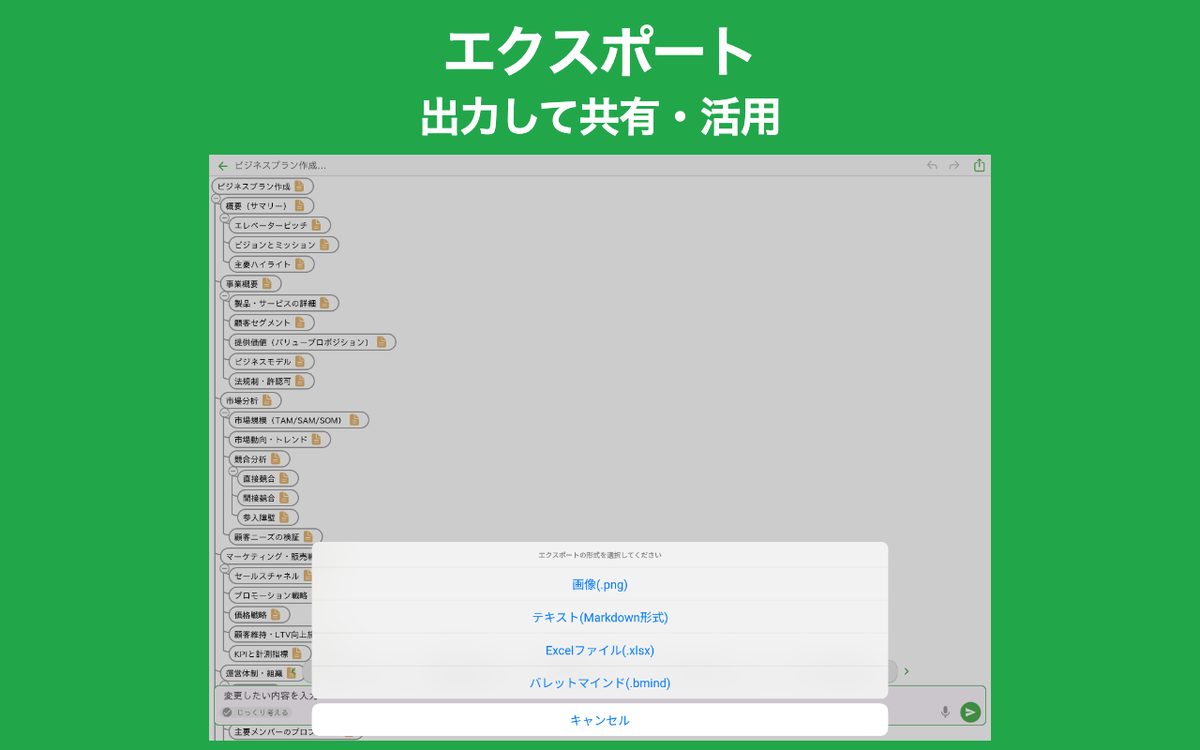The width and height of the screenshot is (1200, 750).
Task: Open note icon on 主要ハイライト node
Action: 300,264
